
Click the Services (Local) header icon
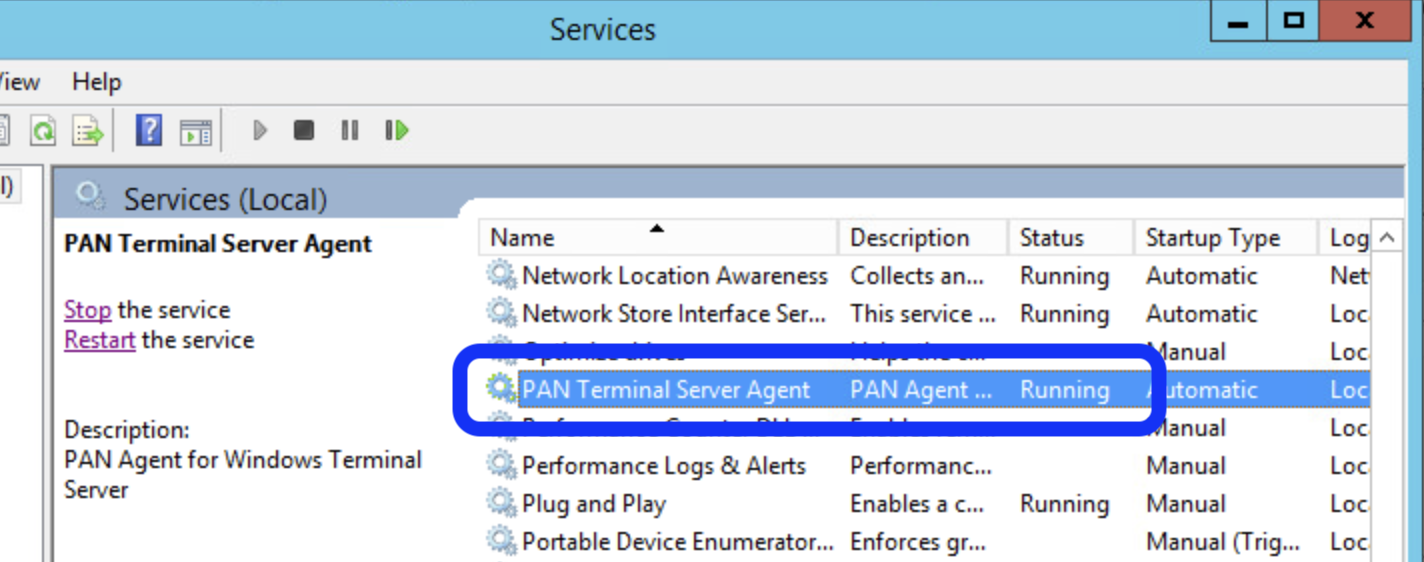[x=90, y=196]
